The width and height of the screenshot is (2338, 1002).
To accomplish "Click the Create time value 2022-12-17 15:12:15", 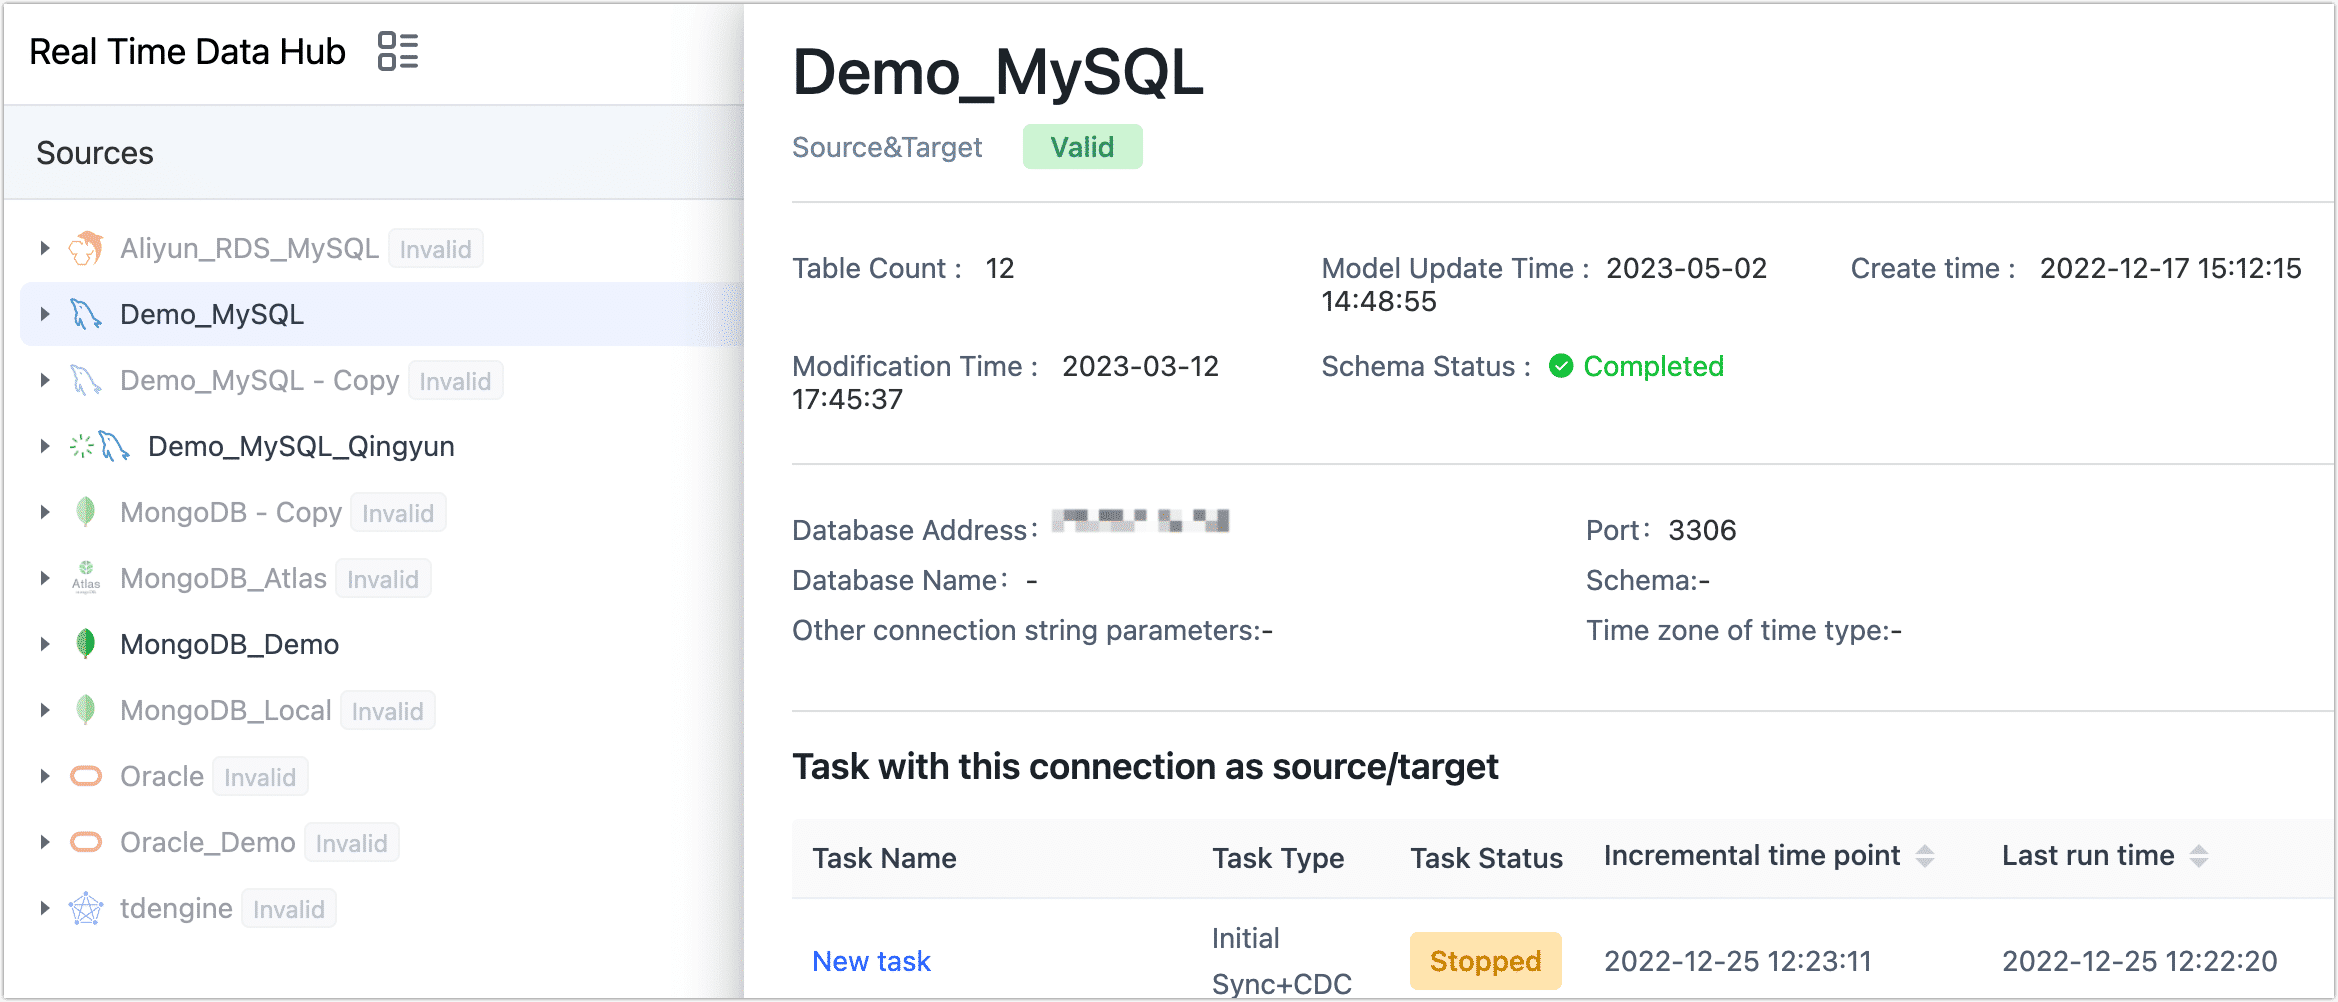I will pyautogui.click(x=2170, y=268).
